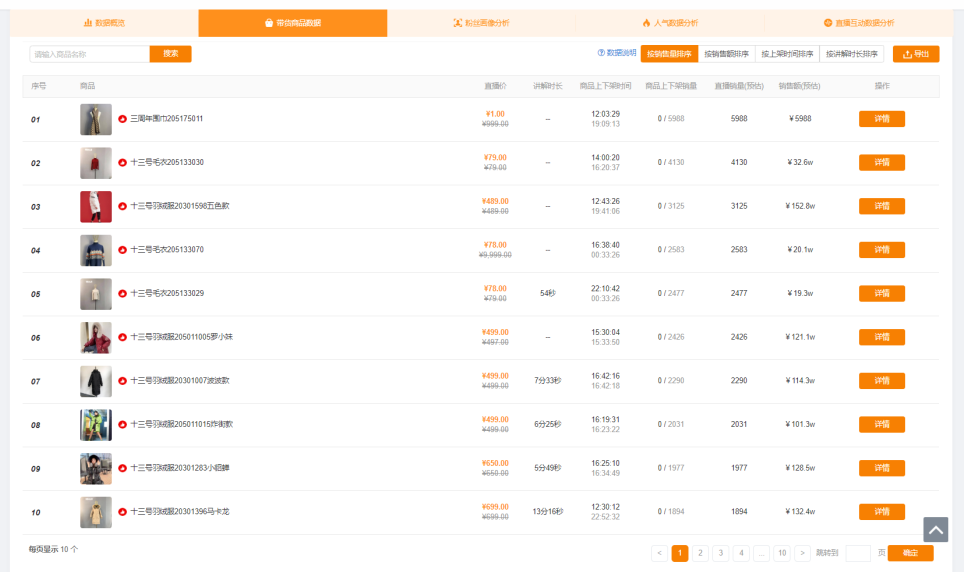Click the thumbnail for 小貂蝉 down jacket
The height and width of the screenshot is (572, 964).
pyautogui.click(x=96, y=469)
